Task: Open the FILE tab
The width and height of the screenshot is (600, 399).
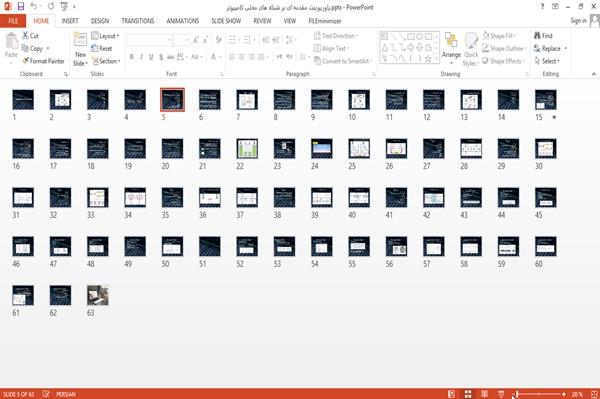Action: point(13,21)
